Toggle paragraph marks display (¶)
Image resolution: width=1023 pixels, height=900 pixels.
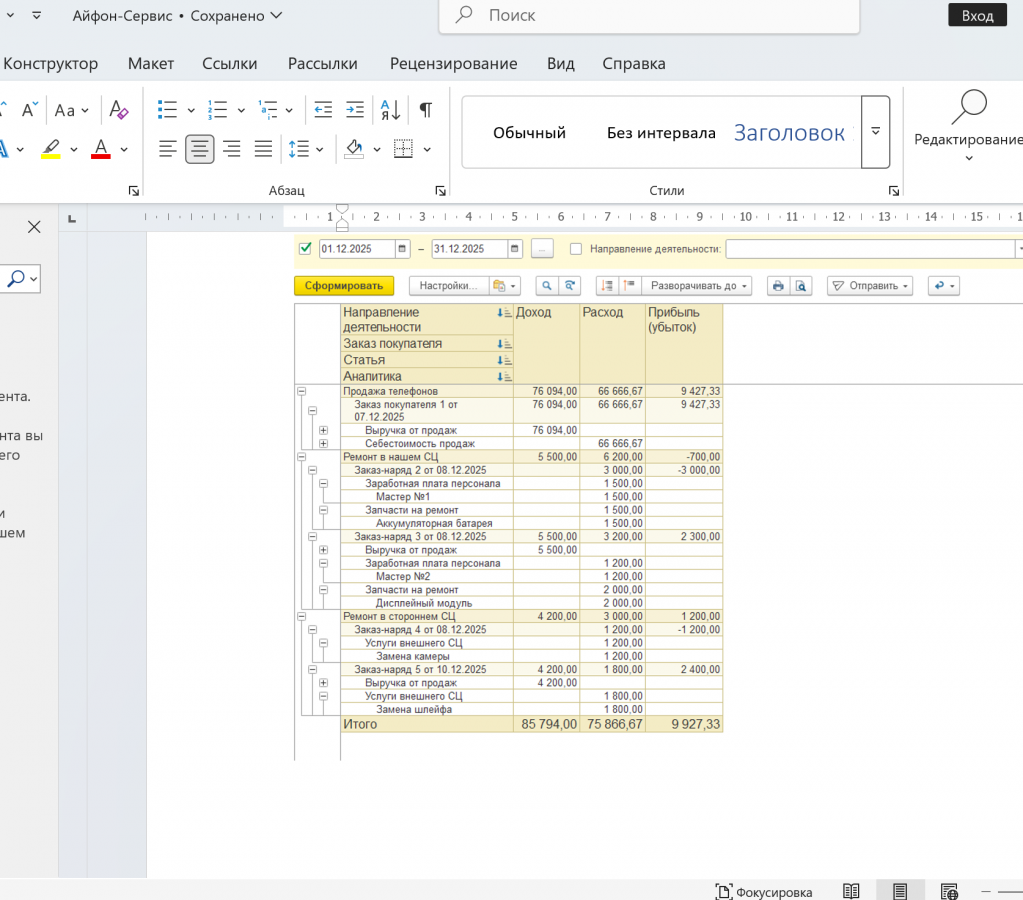pyautogui.click(x=426, y=110)
